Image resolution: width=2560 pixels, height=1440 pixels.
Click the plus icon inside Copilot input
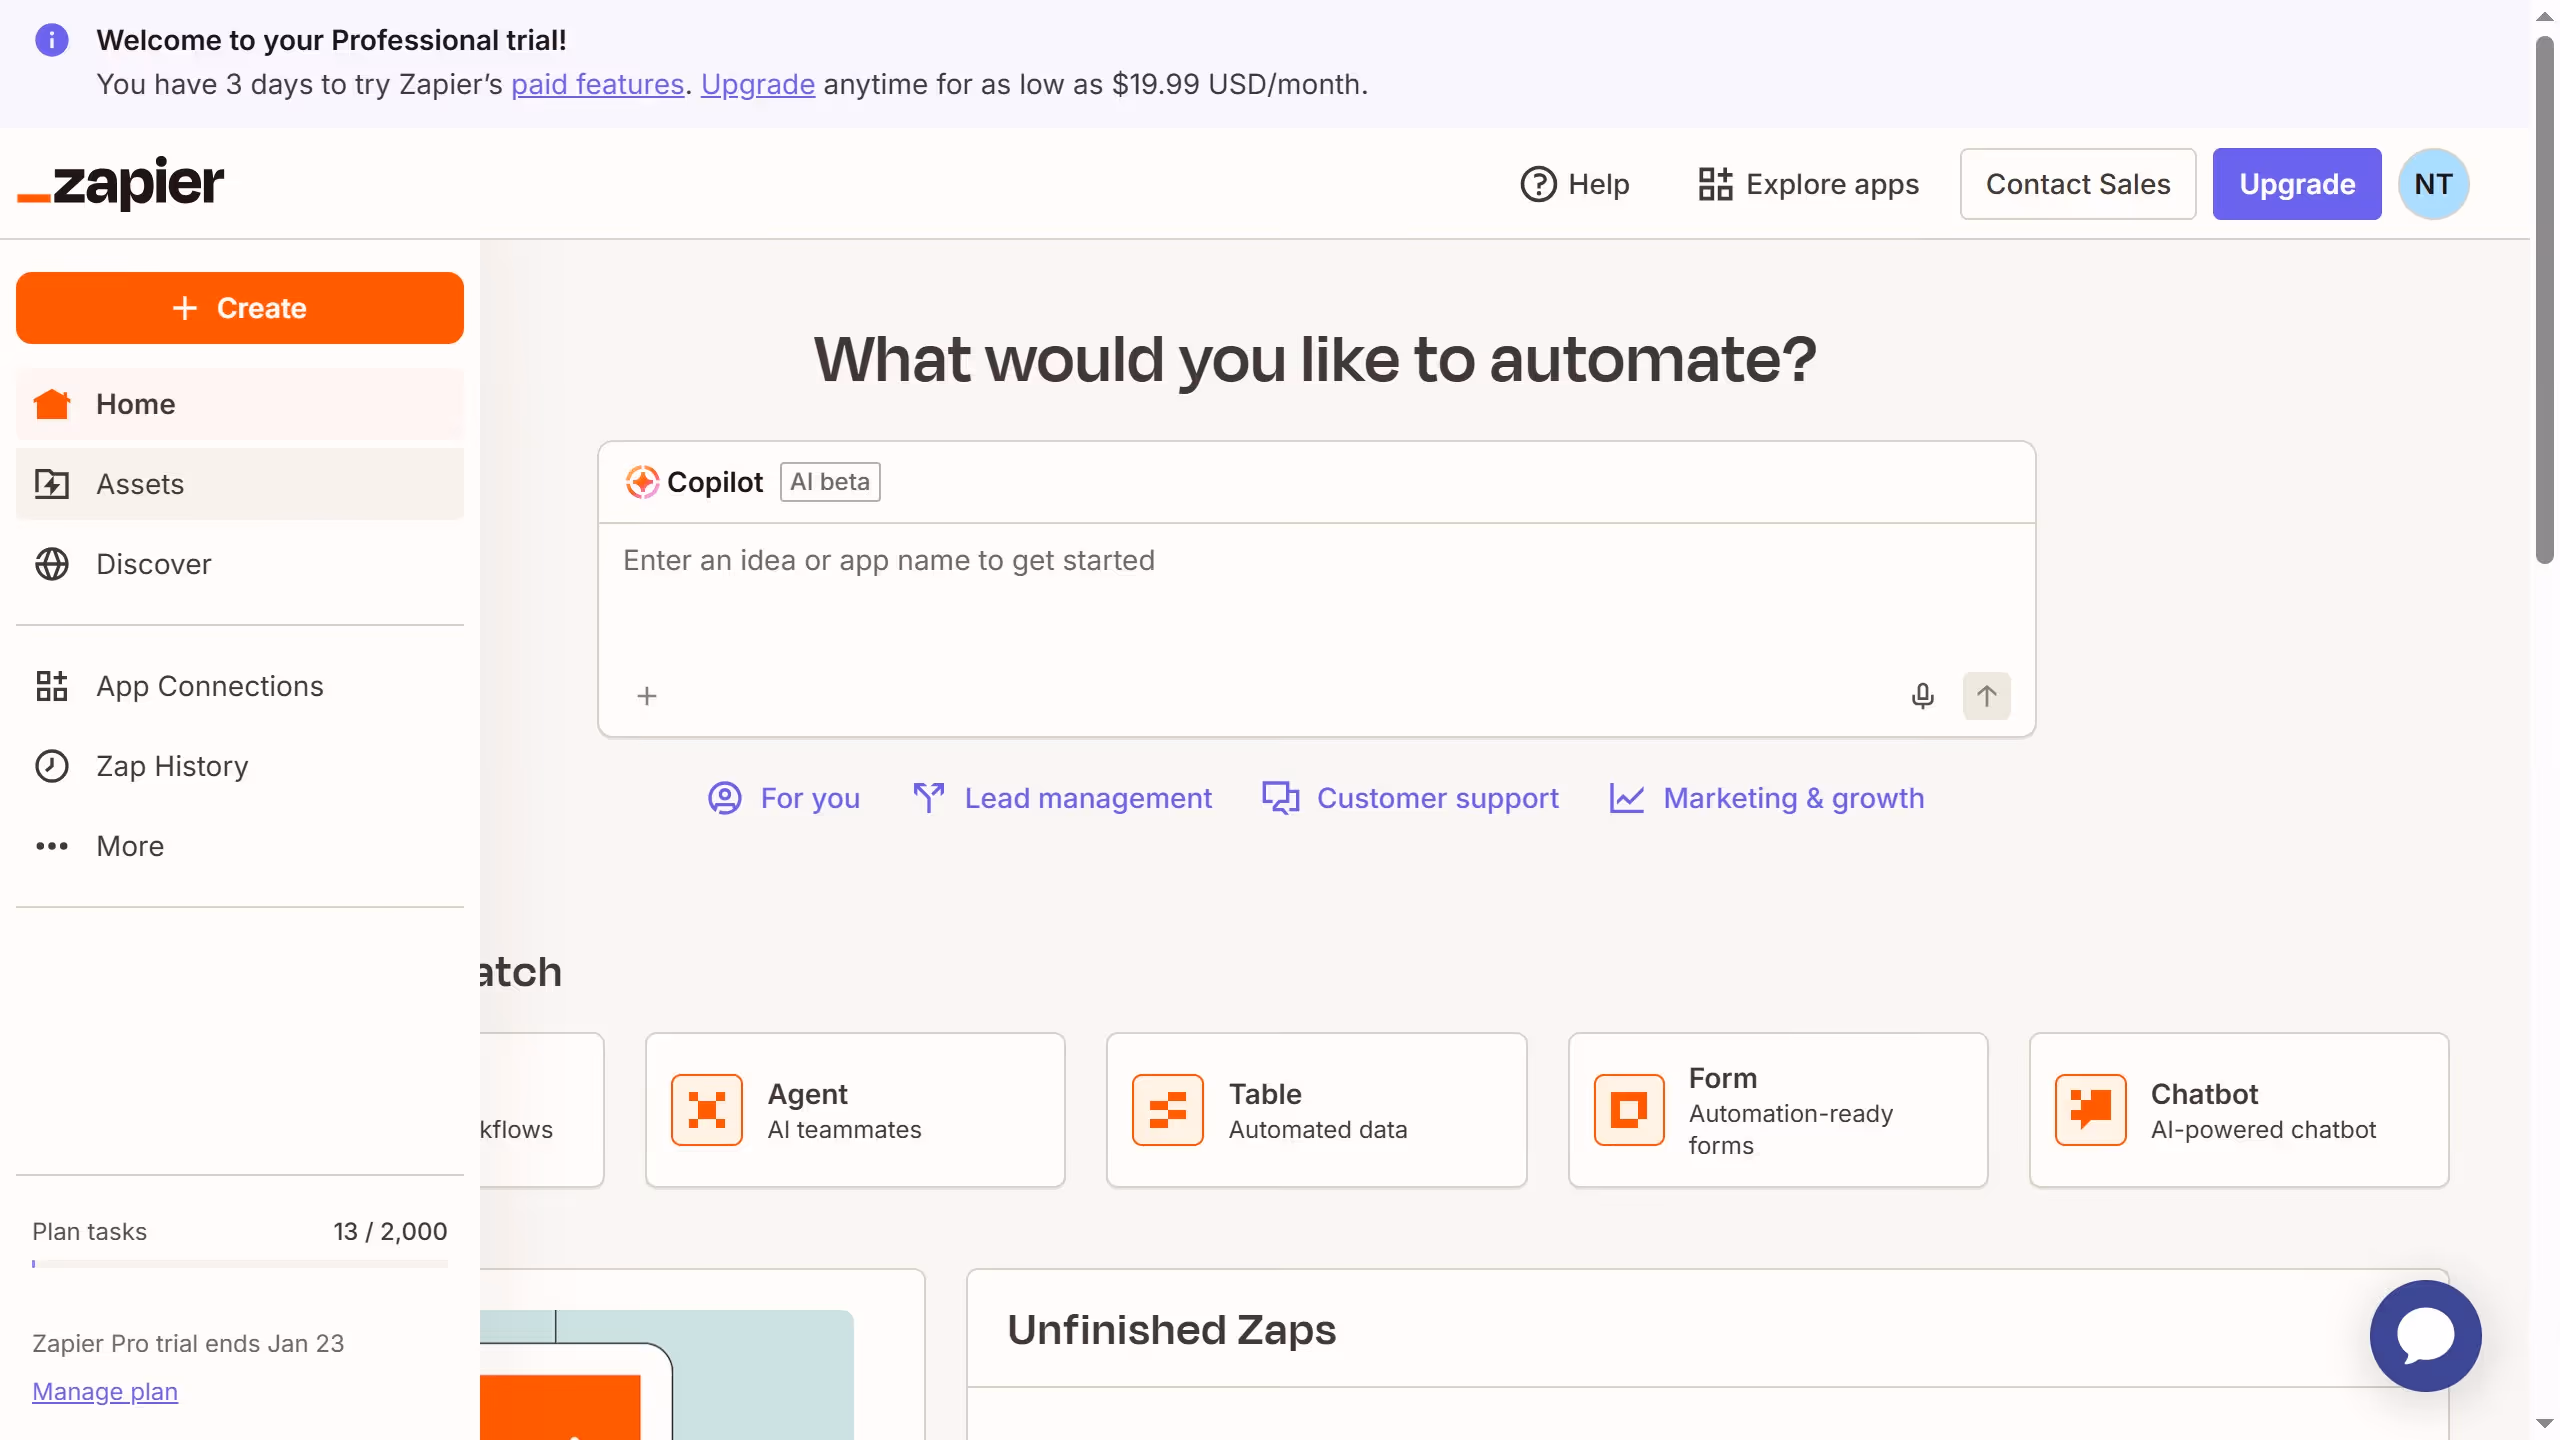pos(647,695)
